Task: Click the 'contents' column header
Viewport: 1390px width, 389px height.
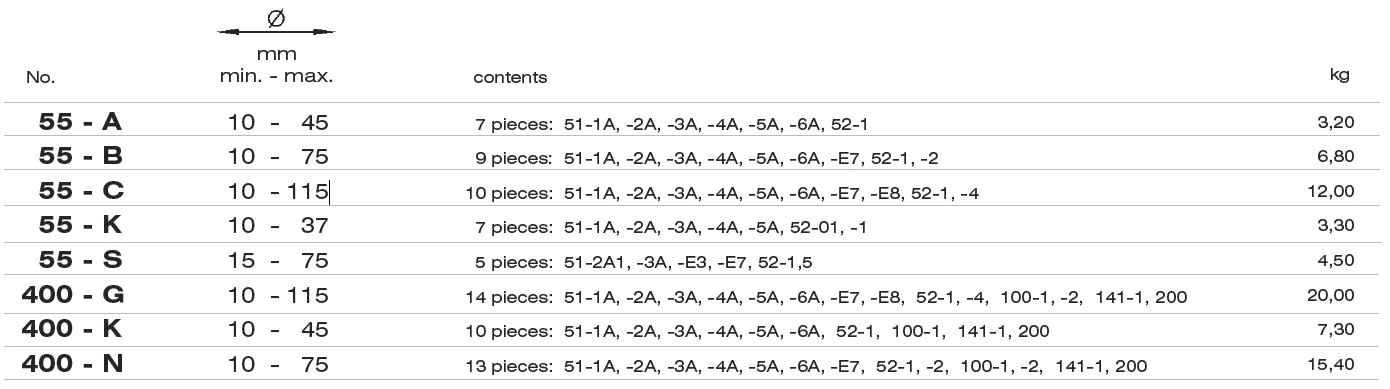Action: click(510, 77)
